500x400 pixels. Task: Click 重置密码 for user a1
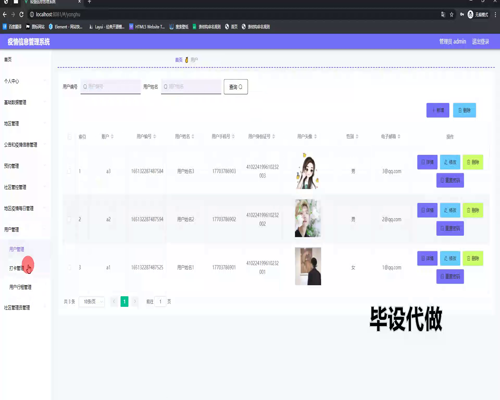click(450, 276)
